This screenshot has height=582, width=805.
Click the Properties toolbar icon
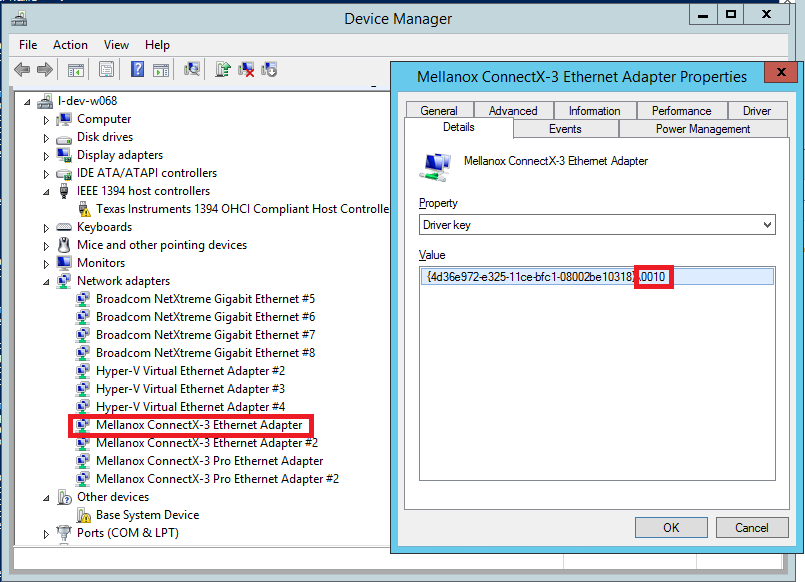click(x=106, y=69)
